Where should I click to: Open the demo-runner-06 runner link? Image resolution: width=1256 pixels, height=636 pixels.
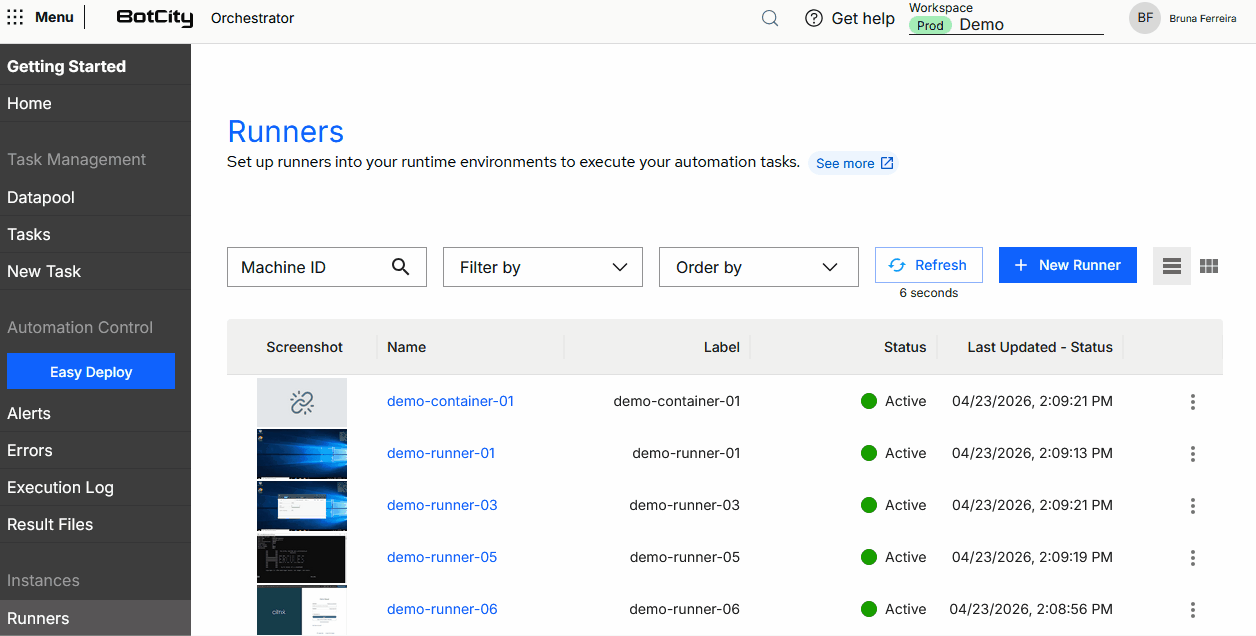[x=442, y=609]
